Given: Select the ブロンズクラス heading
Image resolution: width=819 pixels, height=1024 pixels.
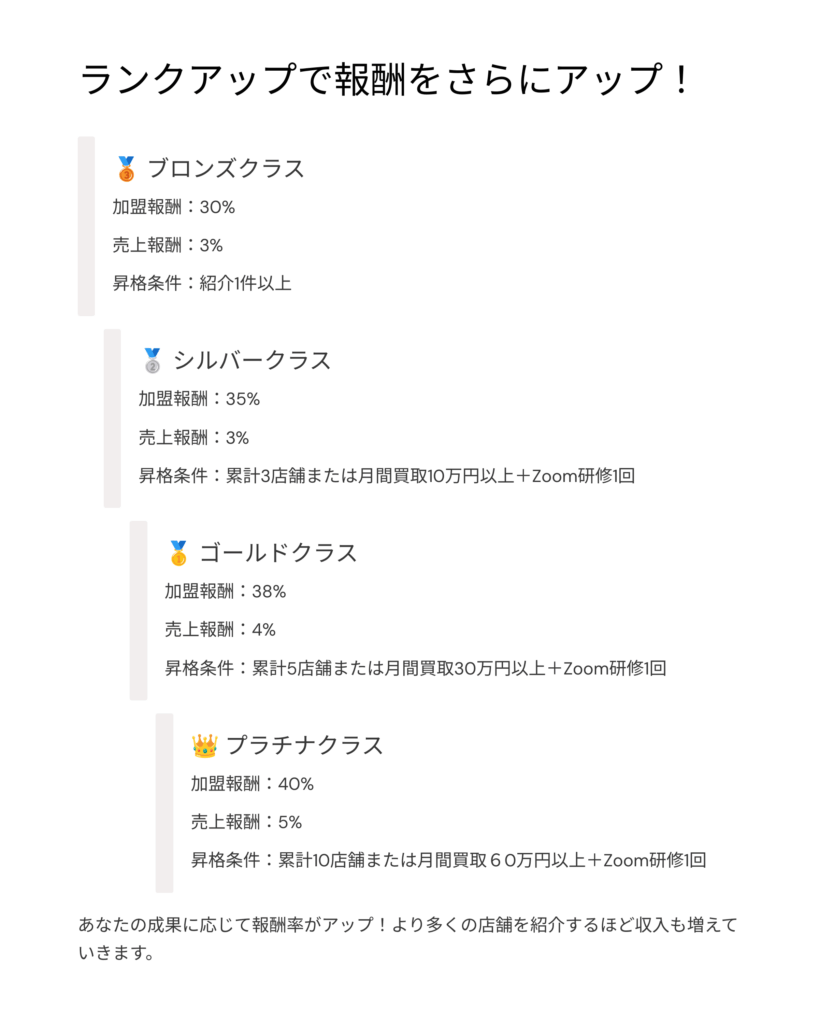Looking at the screenshot, I should (x=226, y=168).
